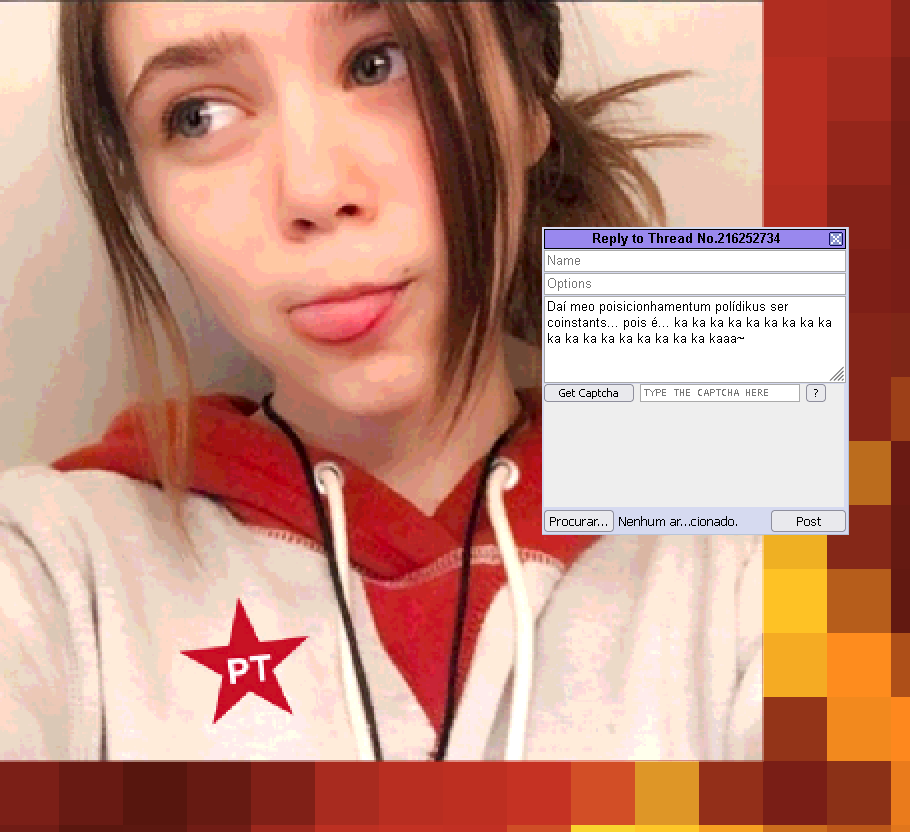910x832 pixels.
Task: Click inside the comment text area
Action: (695, 339)
